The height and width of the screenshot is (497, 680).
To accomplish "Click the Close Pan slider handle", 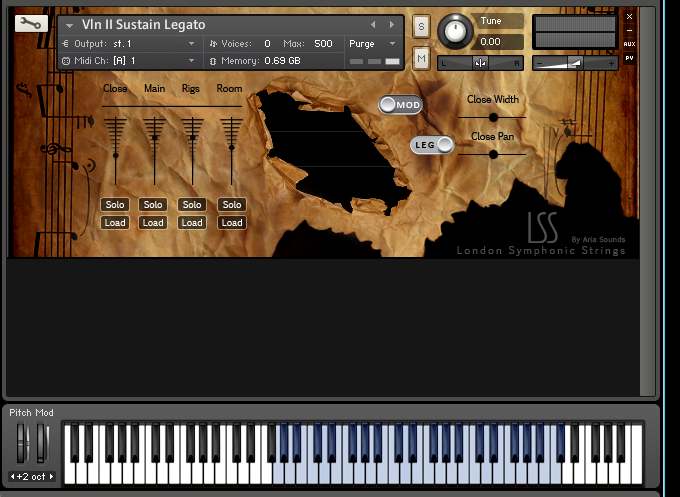I will [x=493, y=154].
